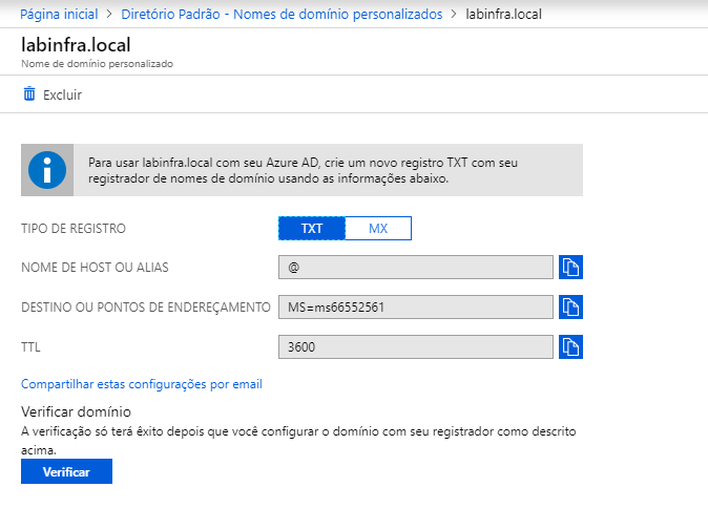Focus the Nome de host ou alias field
This screenshot has width=708, height=508.
(x=415, y=267)
